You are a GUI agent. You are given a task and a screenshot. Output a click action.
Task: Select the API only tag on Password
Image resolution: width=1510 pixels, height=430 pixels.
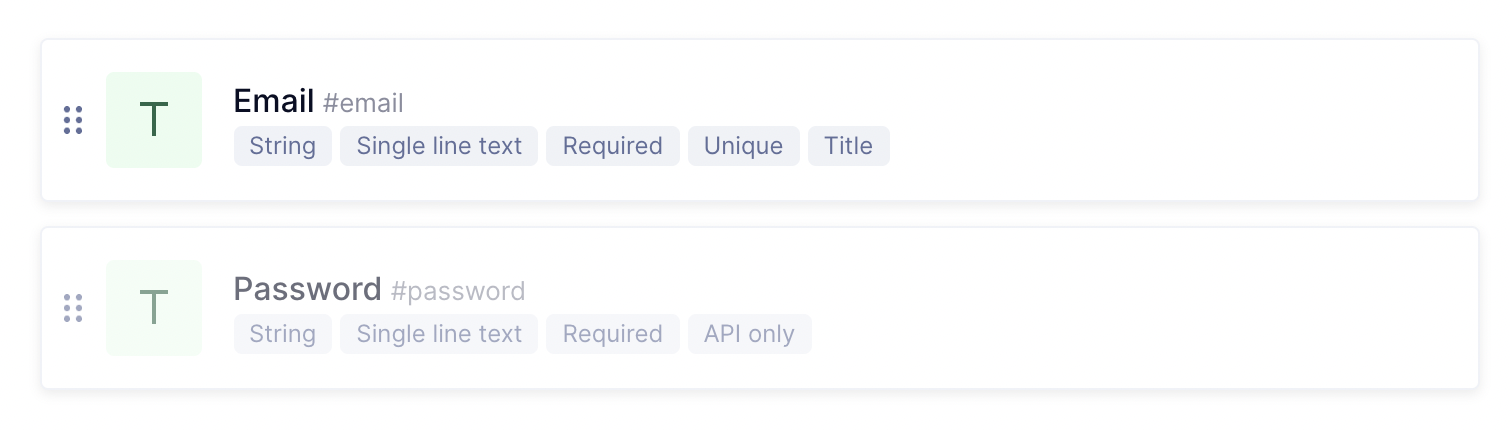750,334
